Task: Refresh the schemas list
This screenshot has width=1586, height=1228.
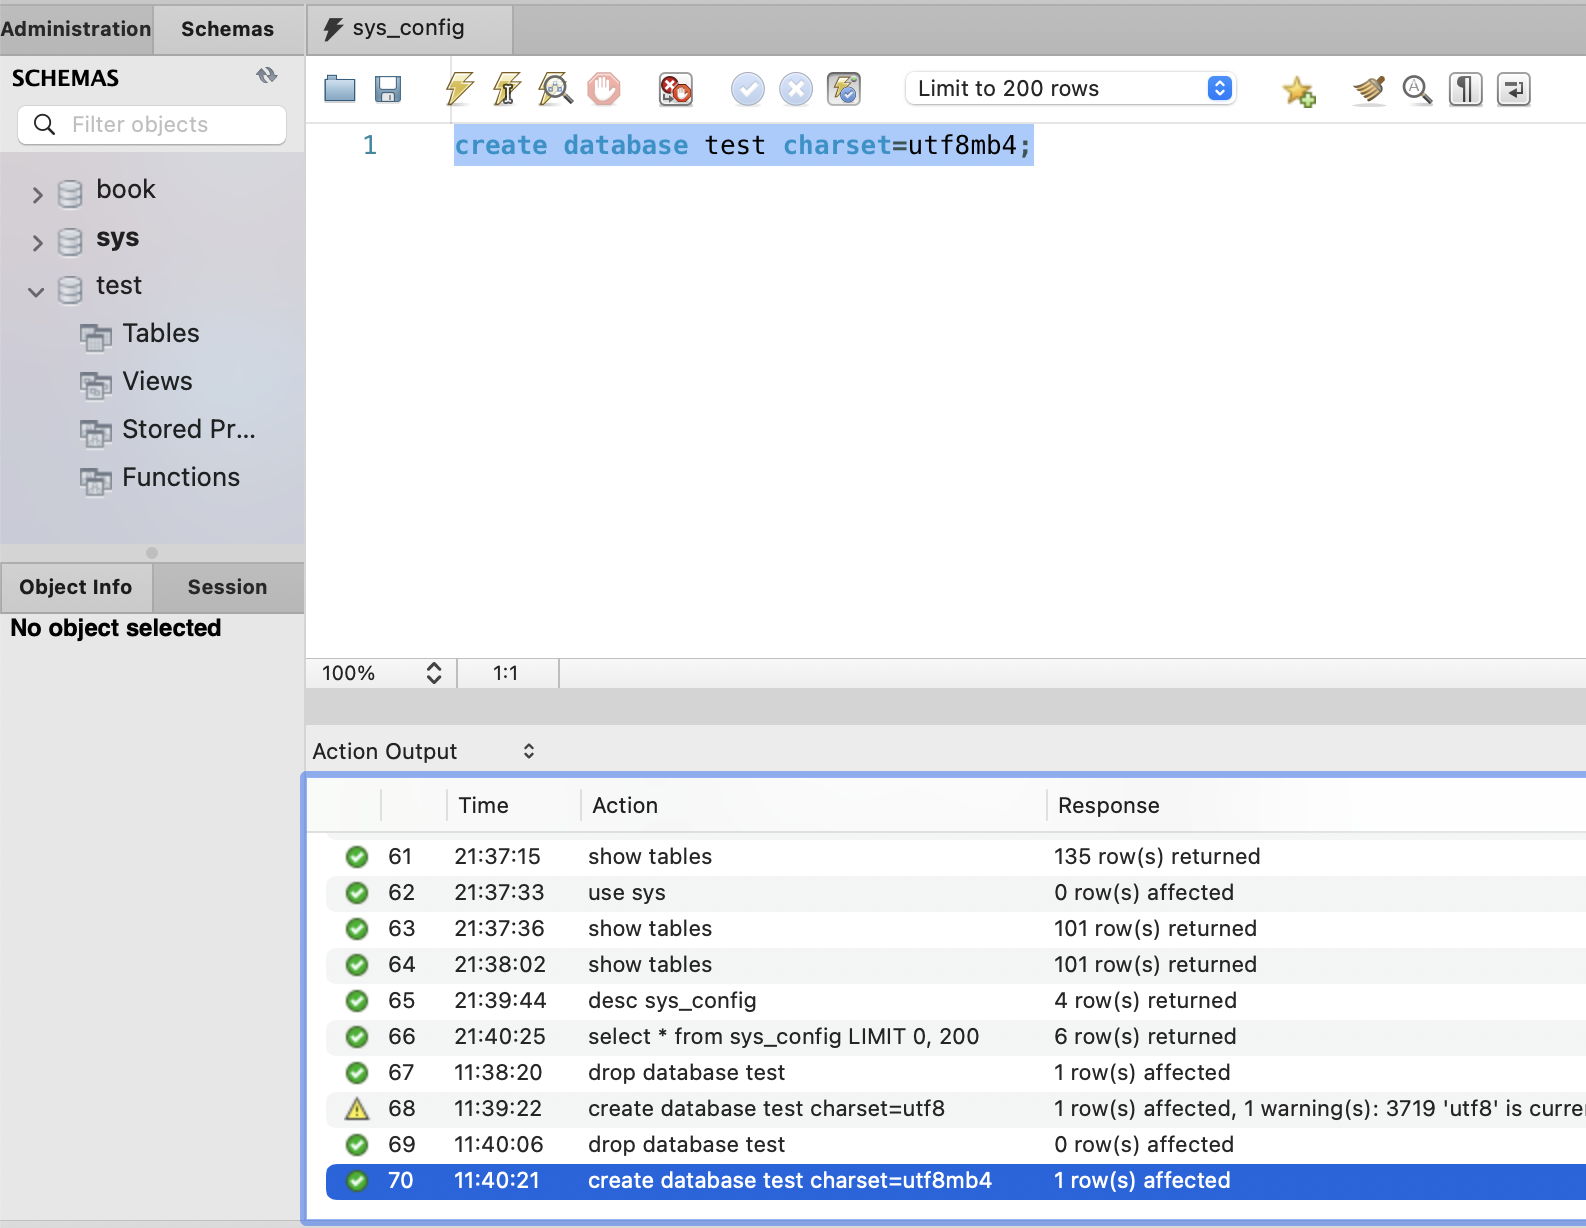Action: click(266, 76)
